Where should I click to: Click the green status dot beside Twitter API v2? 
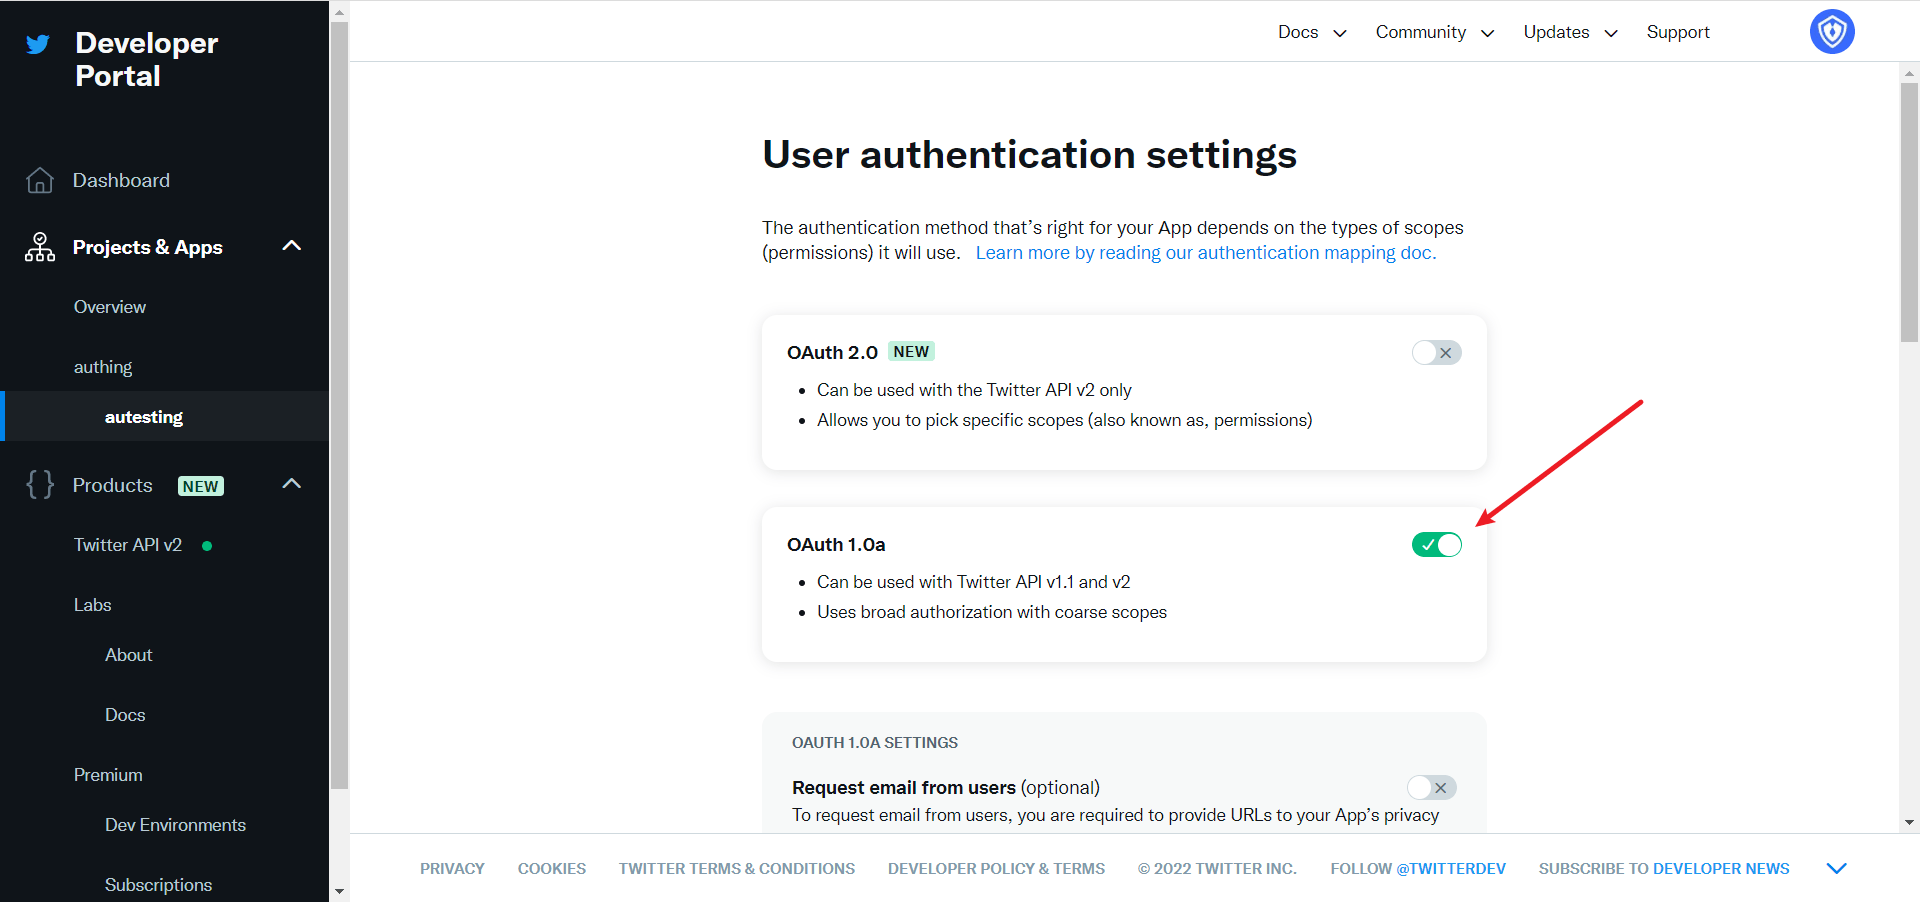(x=207, y=546)
